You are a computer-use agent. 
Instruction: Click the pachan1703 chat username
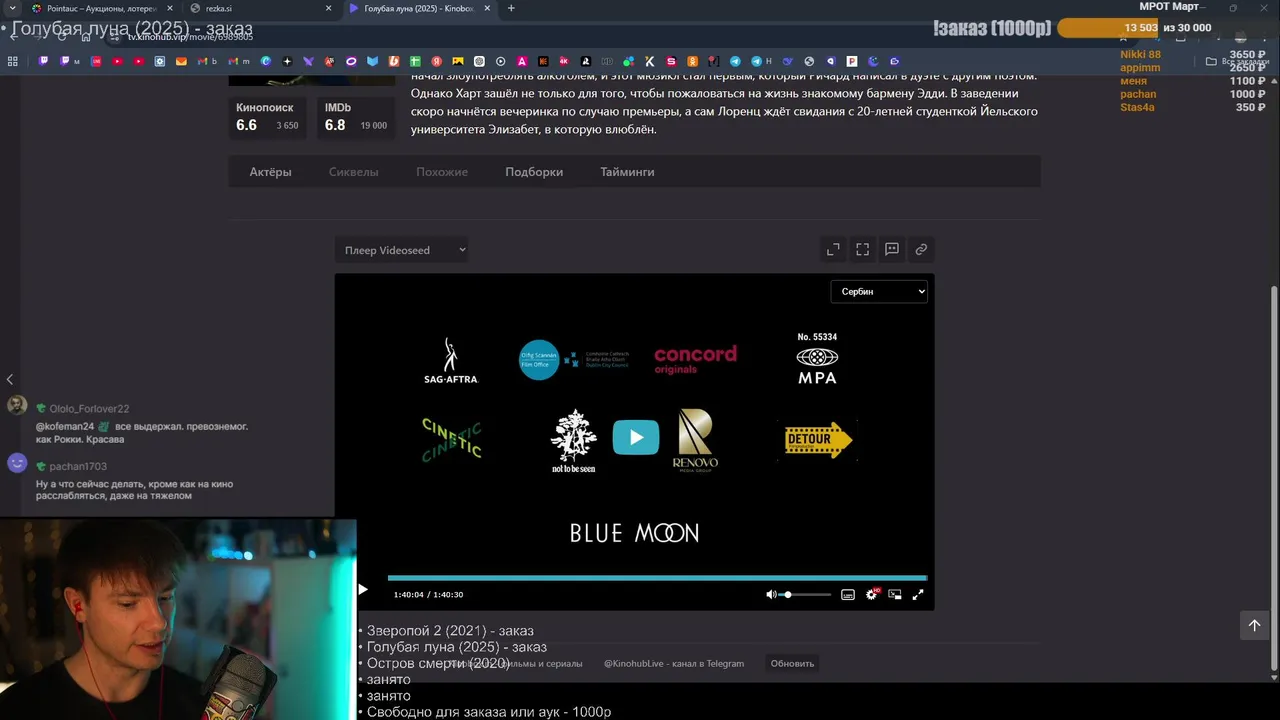click(78, 466)
